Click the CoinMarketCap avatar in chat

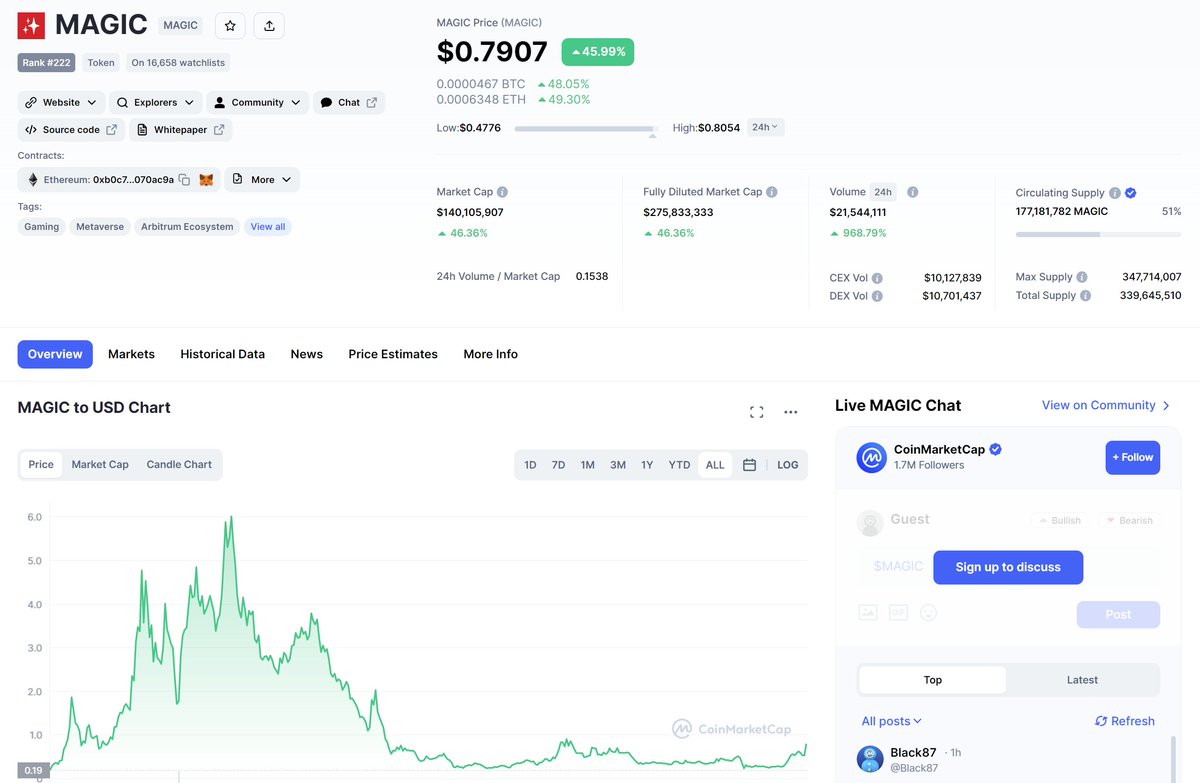(x=872, y=458)
